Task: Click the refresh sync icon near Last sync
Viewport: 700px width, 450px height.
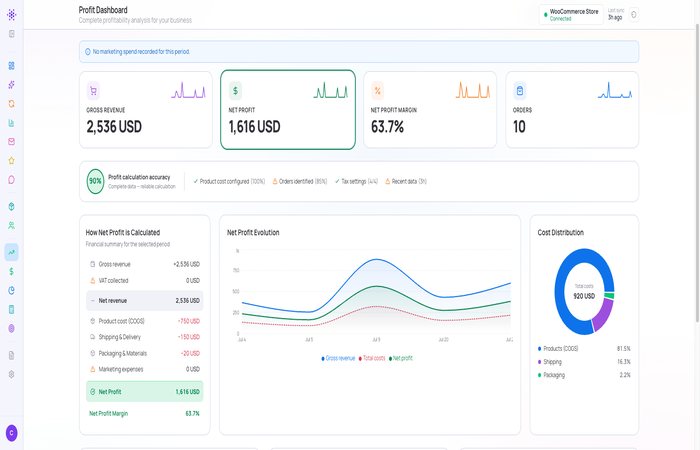Action: click(x=633, y=15)
